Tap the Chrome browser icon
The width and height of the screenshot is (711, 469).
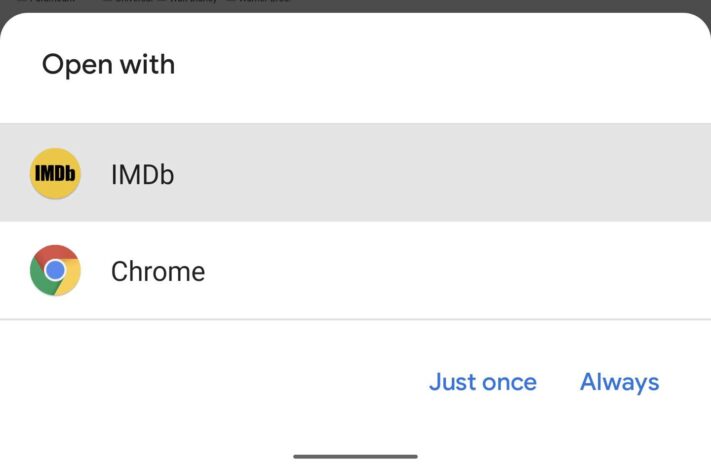pyautogui.click(x=55, y=270)
